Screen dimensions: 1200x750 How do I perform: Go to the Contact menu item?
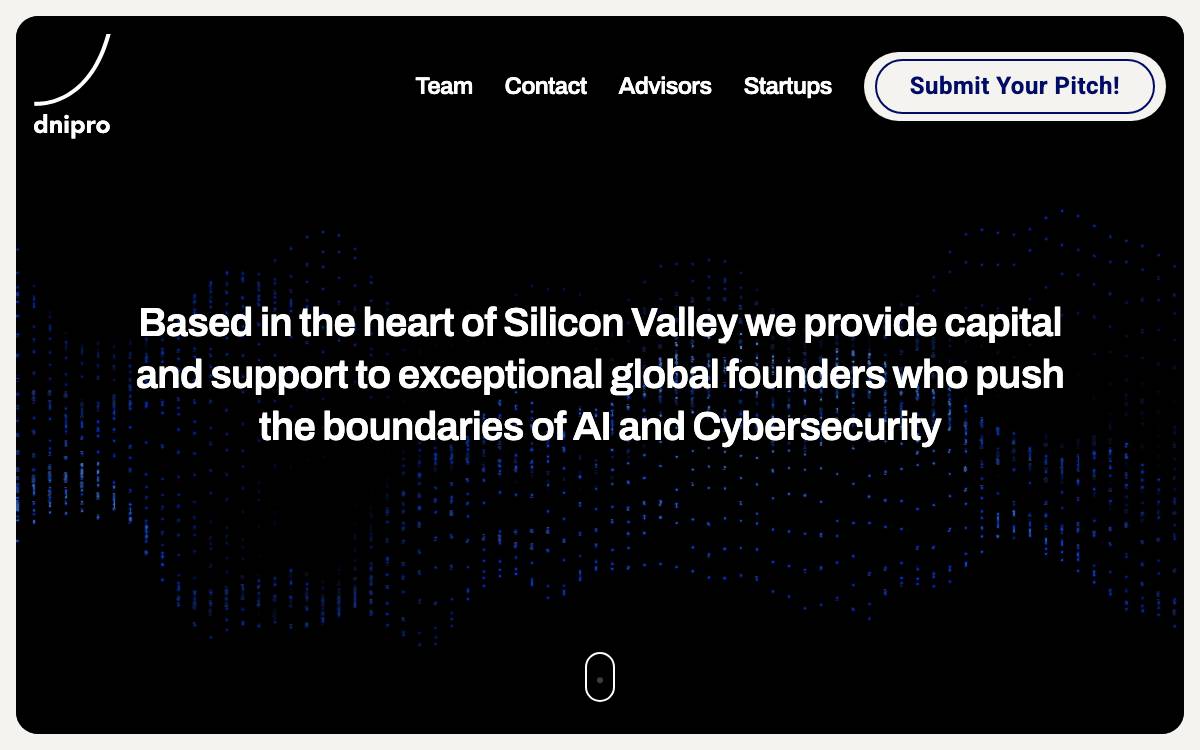pyautogui.click(x=546, y=86)
